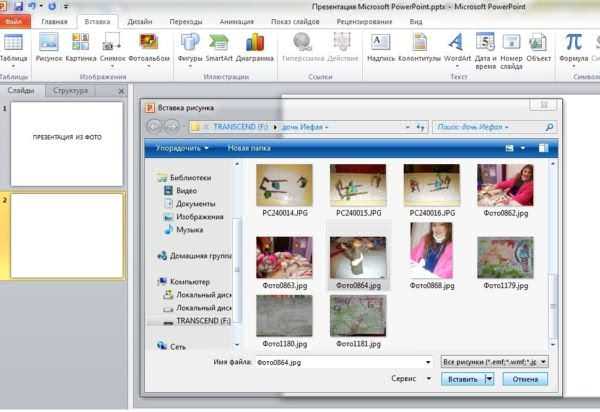Switch to the Анимация tab
Viewport: 600px width, 412px height.
236,22
